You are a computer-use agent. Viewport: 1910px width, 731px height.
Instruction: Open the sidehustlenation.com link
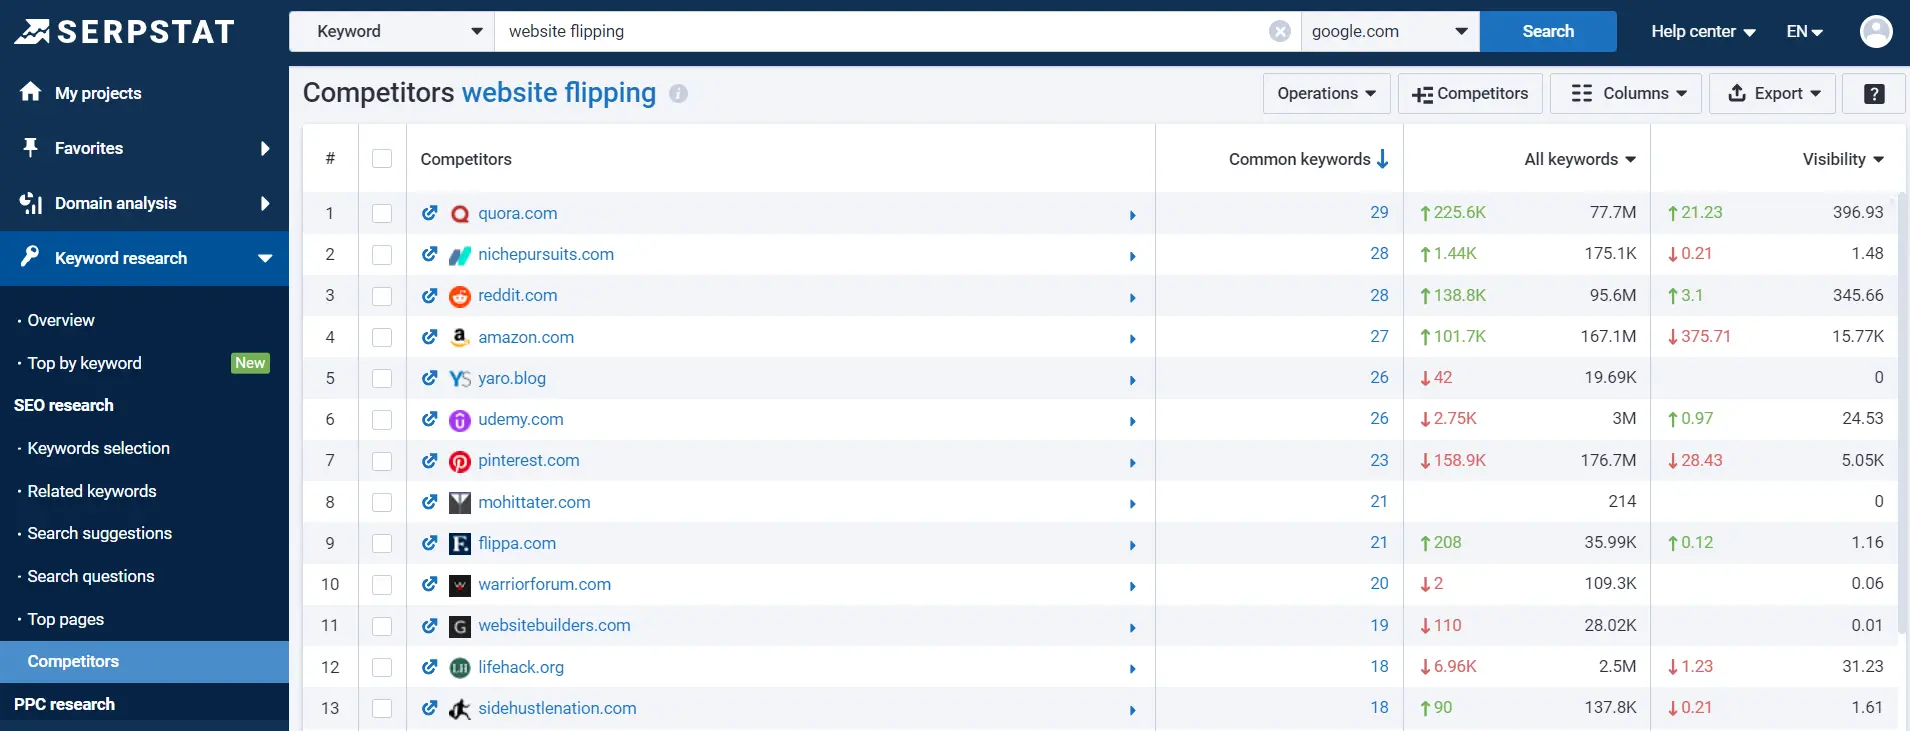557,708
